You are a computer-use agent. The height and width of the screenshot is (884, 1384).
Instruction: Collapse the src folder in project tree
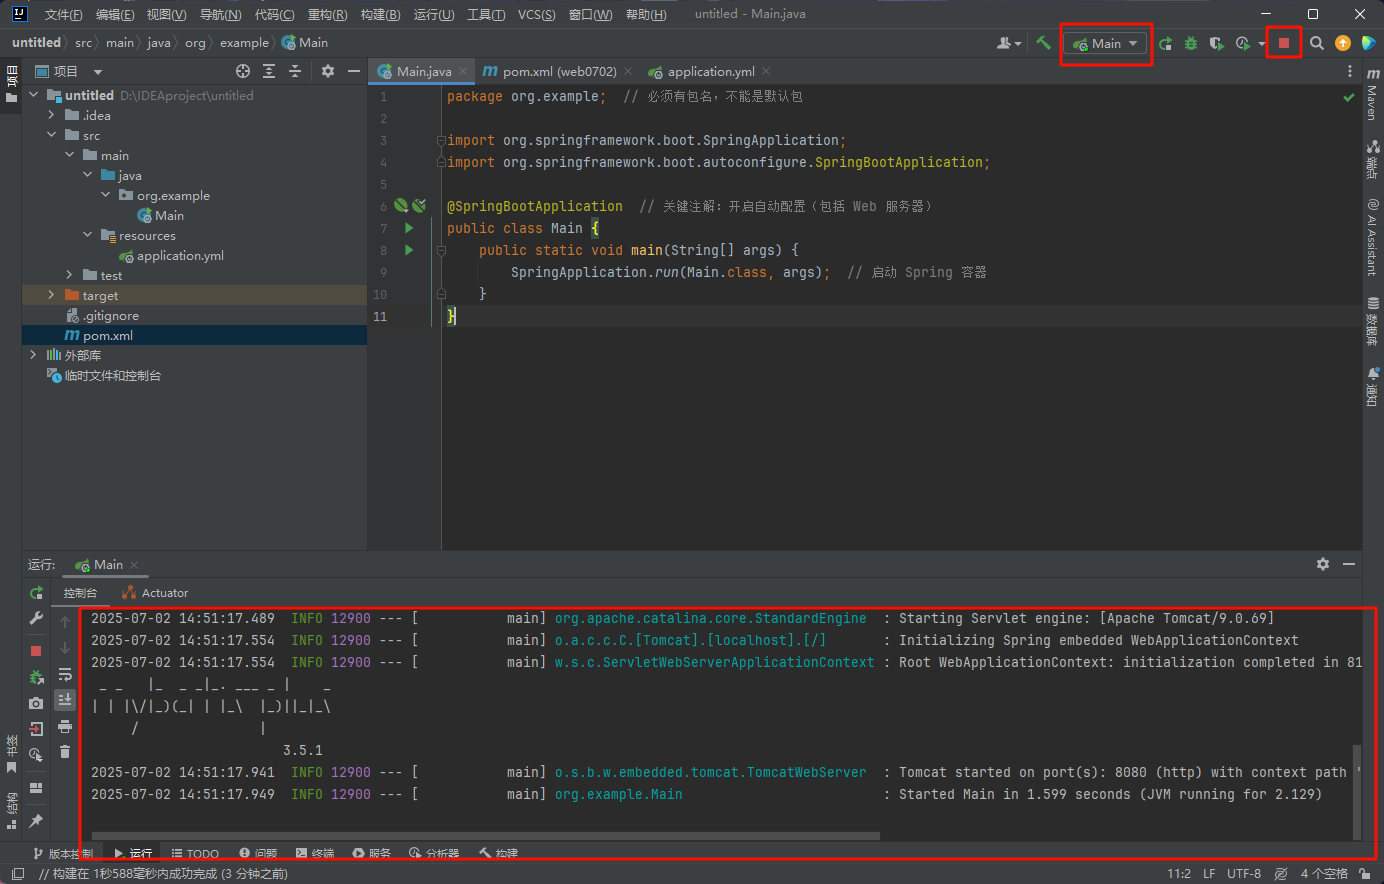click(x=51, y=135)
